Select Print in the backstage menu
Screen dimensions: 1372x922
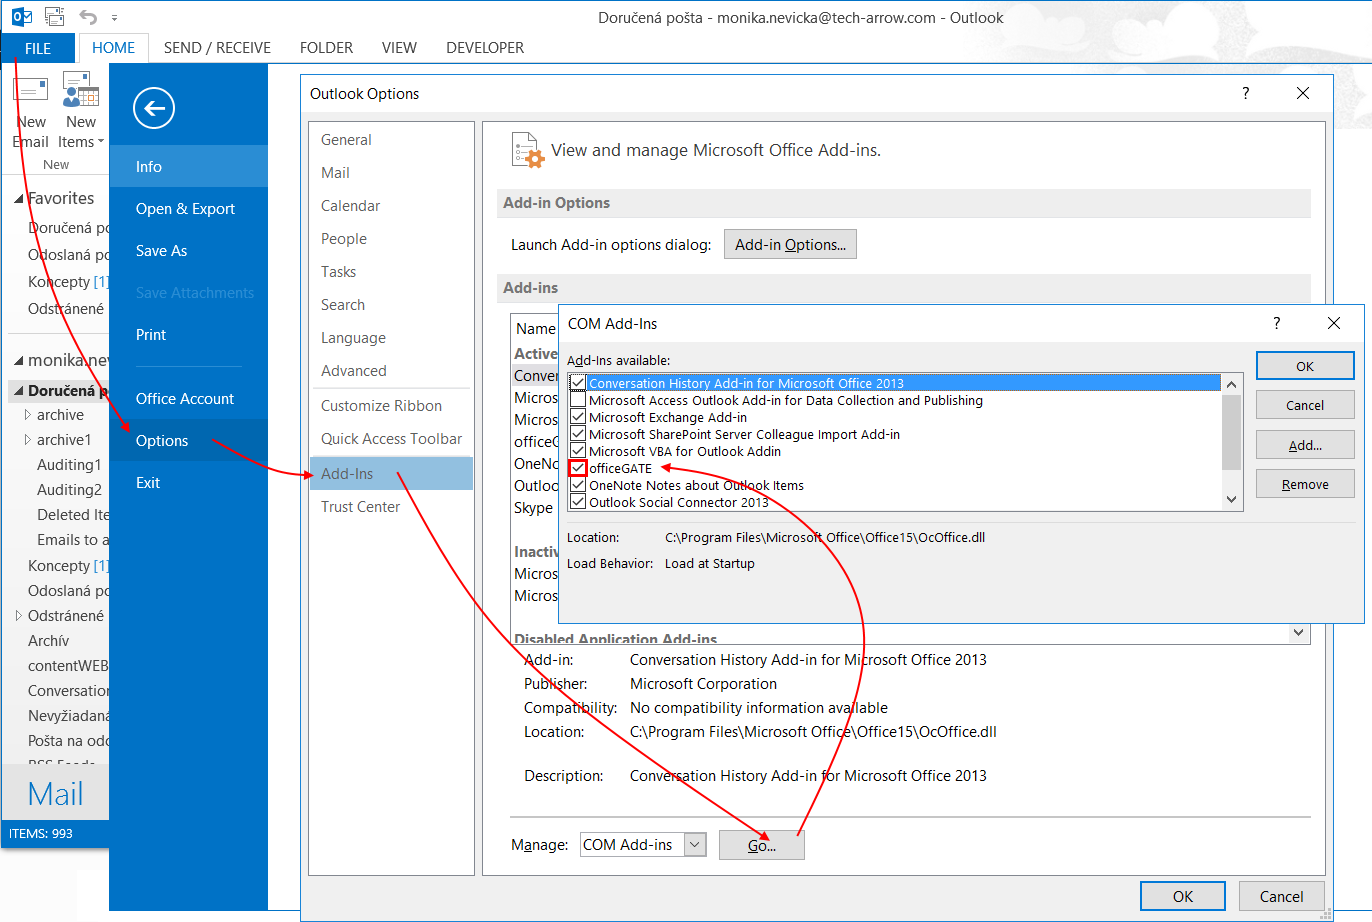point(151,335)
